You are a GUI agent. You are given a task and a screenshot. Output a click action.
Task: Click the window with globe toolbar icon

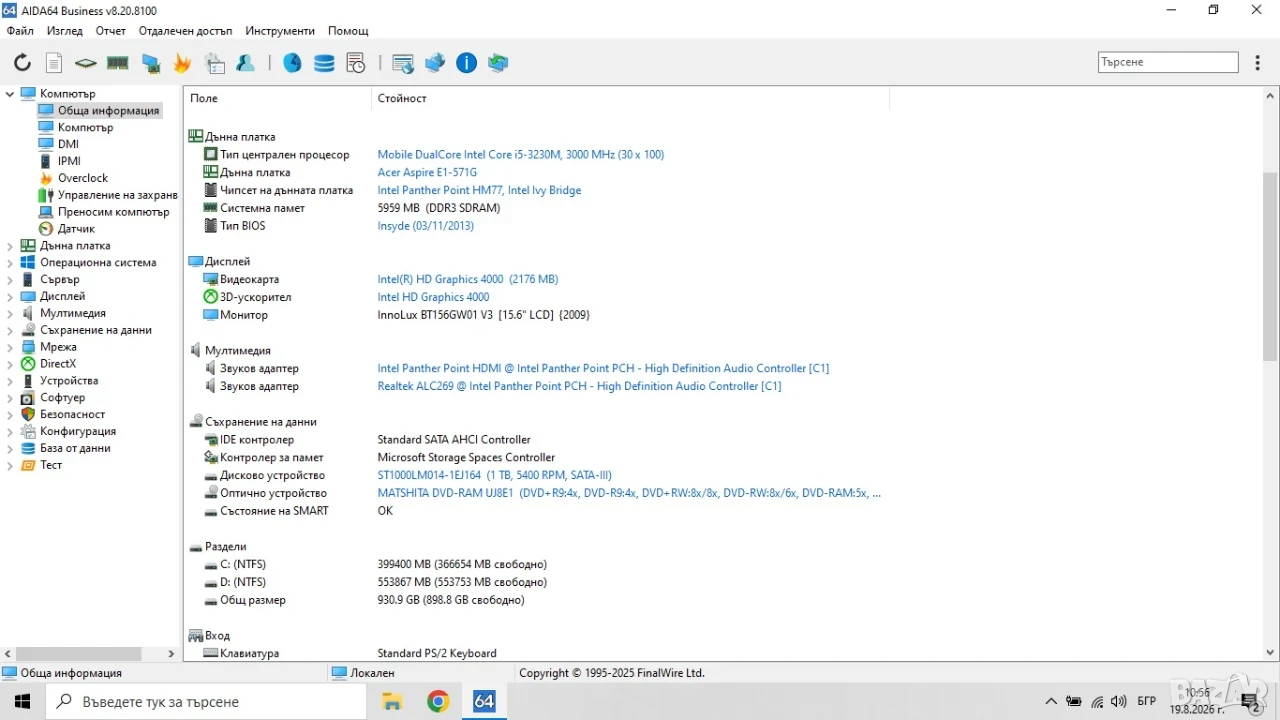click(x=403, y=63)
